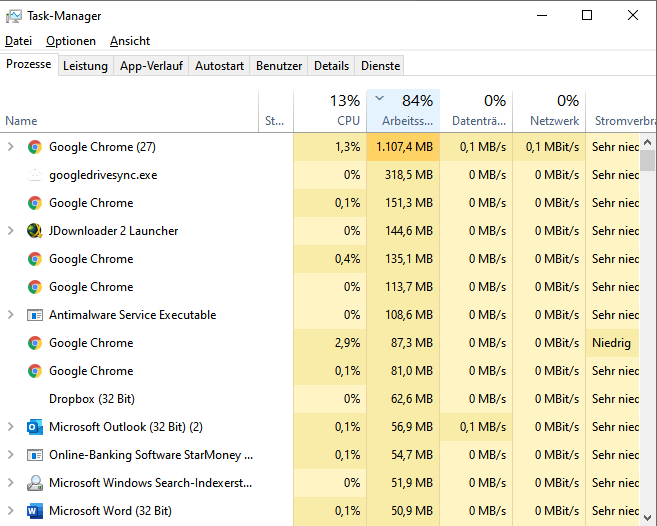The width and height of the screenshot is (657, 526).
Task: Click the Task-Manager title bar icon
Action: click(14, 16)
